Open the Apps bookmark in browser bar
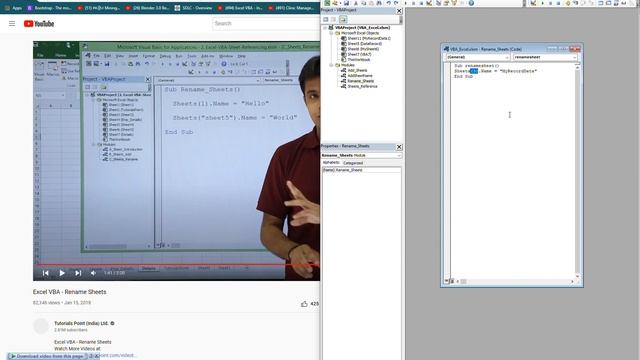The height and width of the screenshot is (360, 640). (x=13, y=8)
